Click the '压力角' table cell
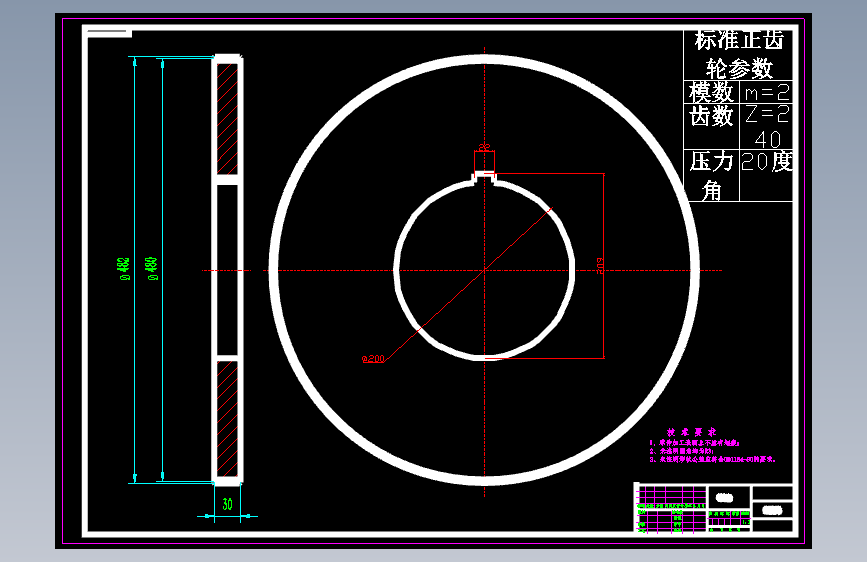The image size is (867, 562). 711,175
